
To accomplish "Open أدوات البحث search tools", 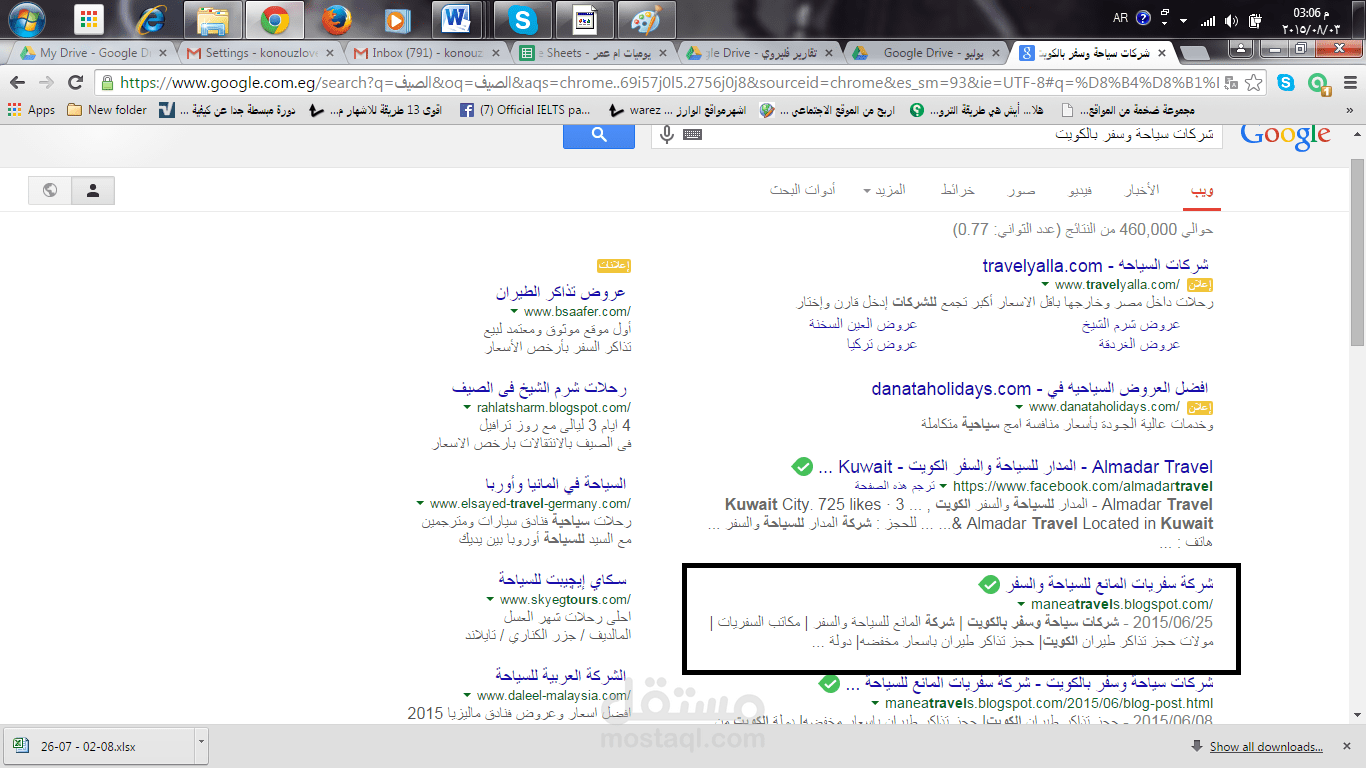I will (x=802, y=190).
